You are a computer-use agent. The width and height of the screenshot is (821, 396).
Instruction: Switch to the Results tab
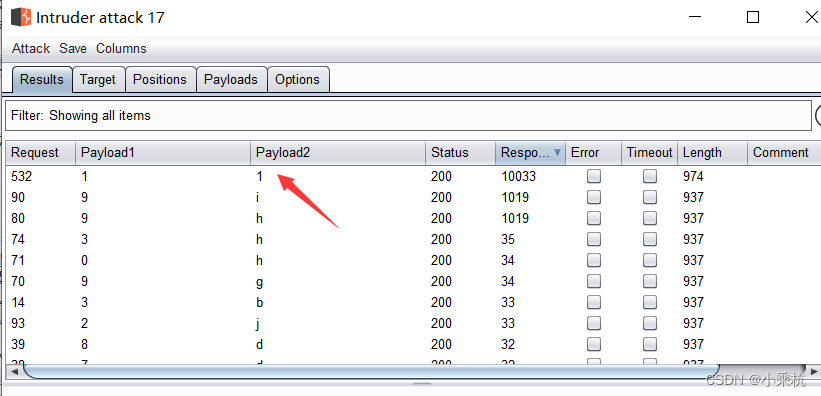pyautogui.click(x=42, y=80)
